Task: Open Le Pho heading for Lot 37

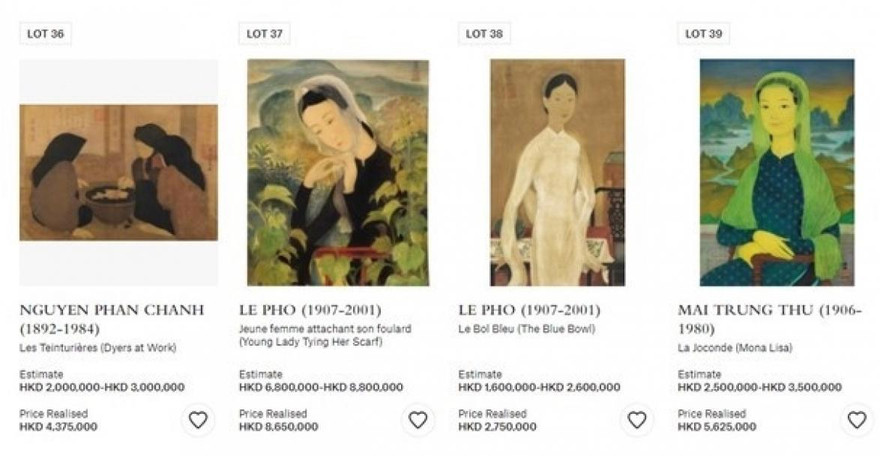Action: tap(310, 310)
